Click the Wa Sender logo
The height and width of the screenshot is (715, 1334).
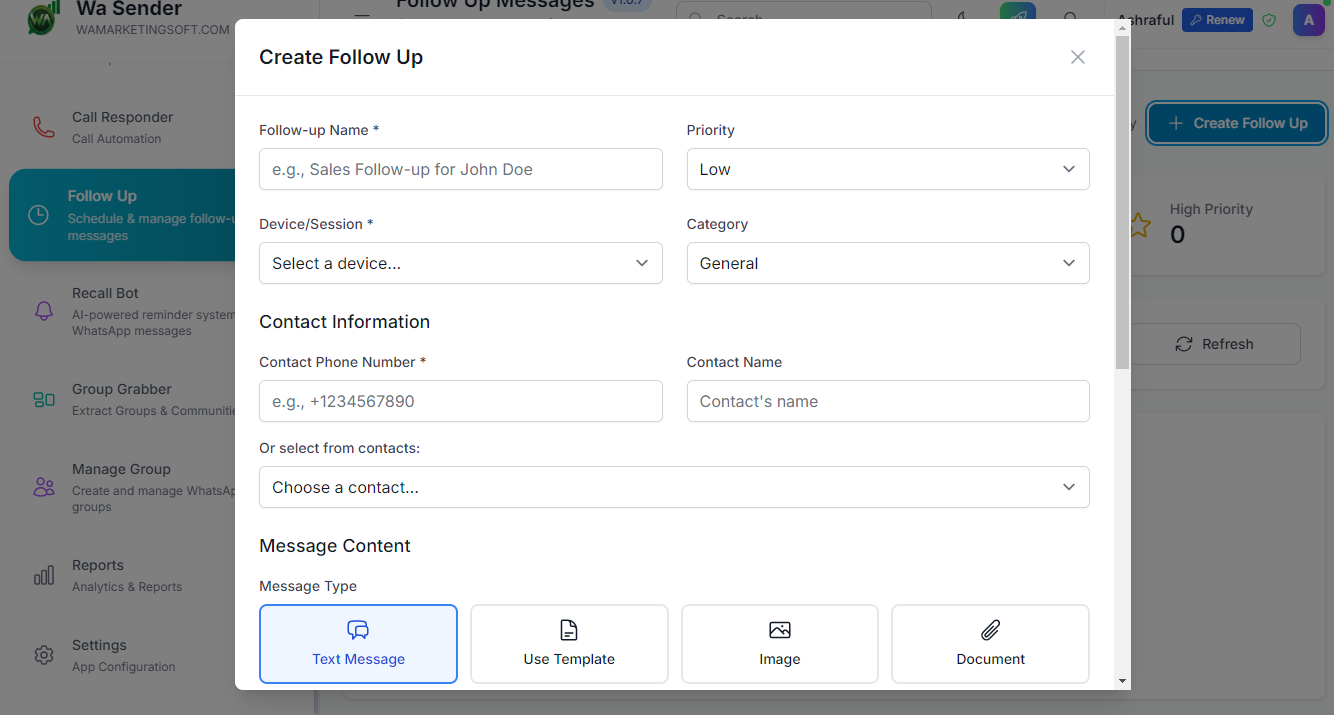click(40, 19)
